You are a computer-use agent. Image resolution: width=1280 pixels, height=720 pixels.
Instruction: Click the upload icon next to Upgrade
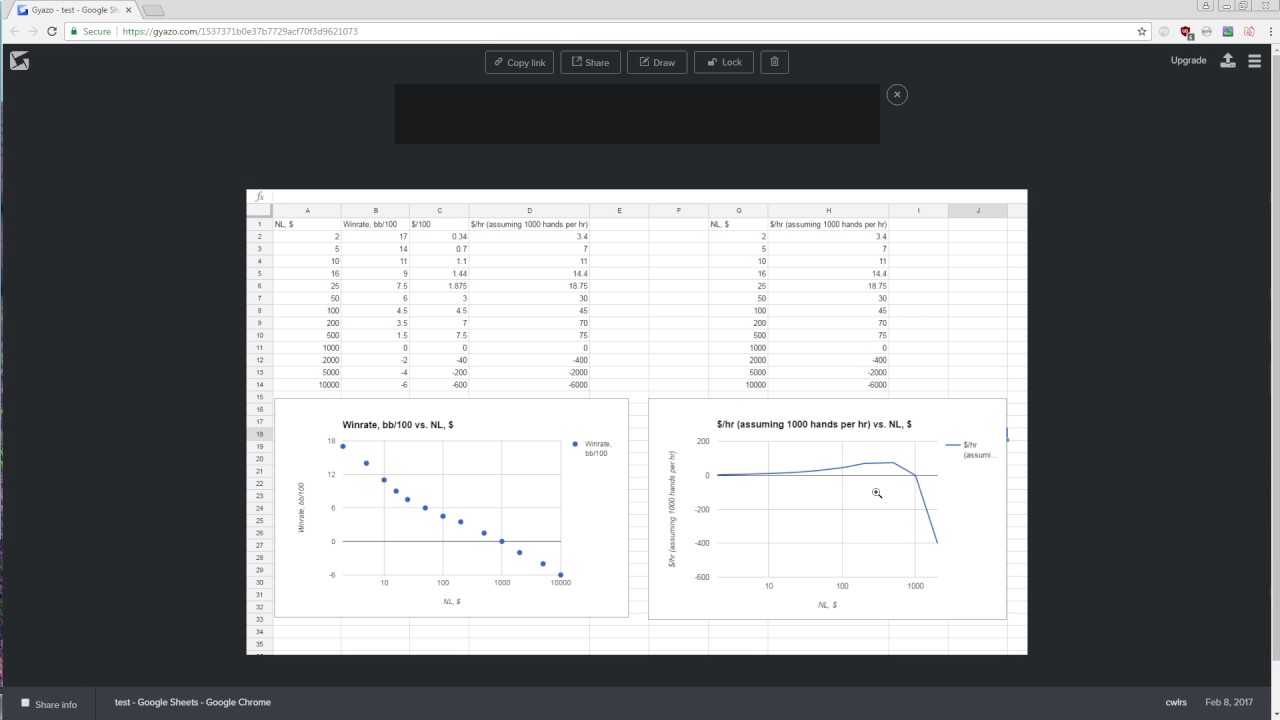coord(1228,60)
